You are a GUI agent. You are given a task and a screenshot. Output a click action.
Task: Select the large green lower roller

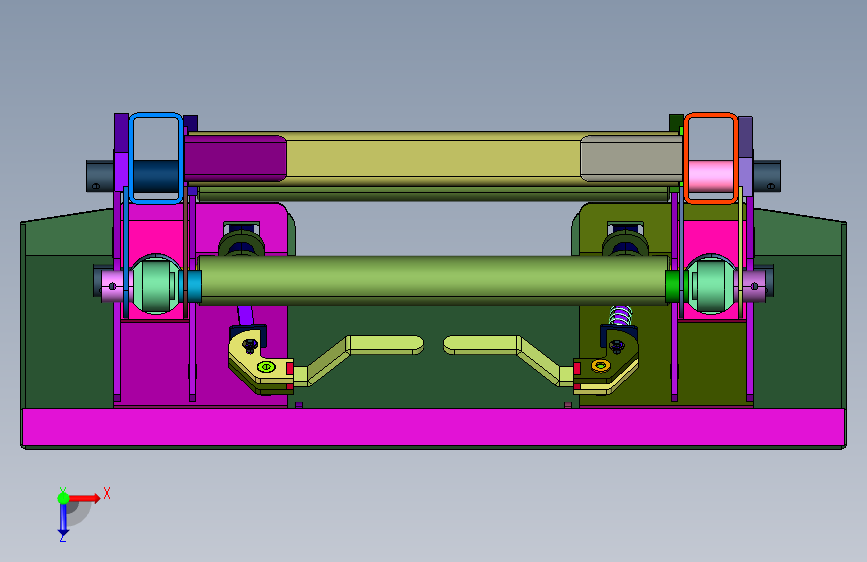(433, 280)
